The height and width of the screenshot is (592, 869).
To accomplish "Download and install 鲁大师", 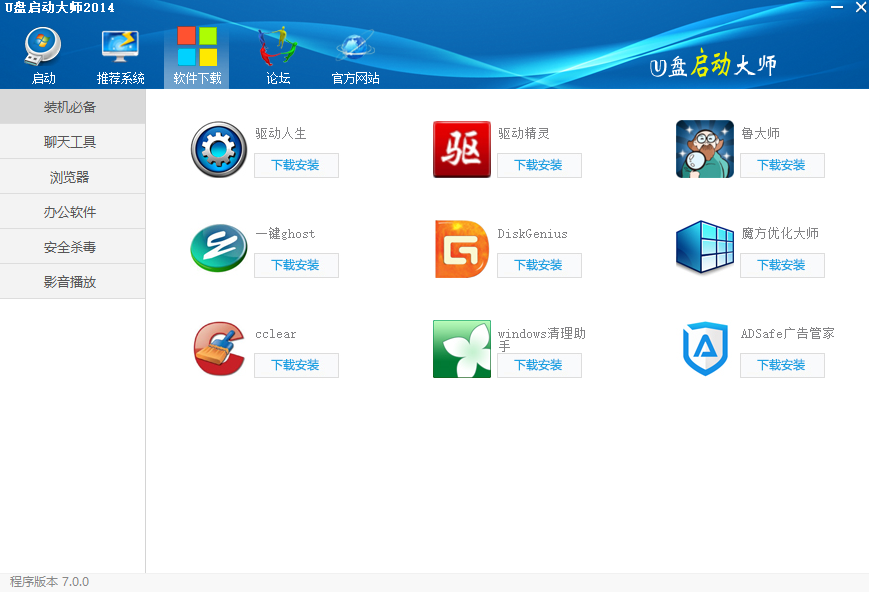I will pos(782,165).
